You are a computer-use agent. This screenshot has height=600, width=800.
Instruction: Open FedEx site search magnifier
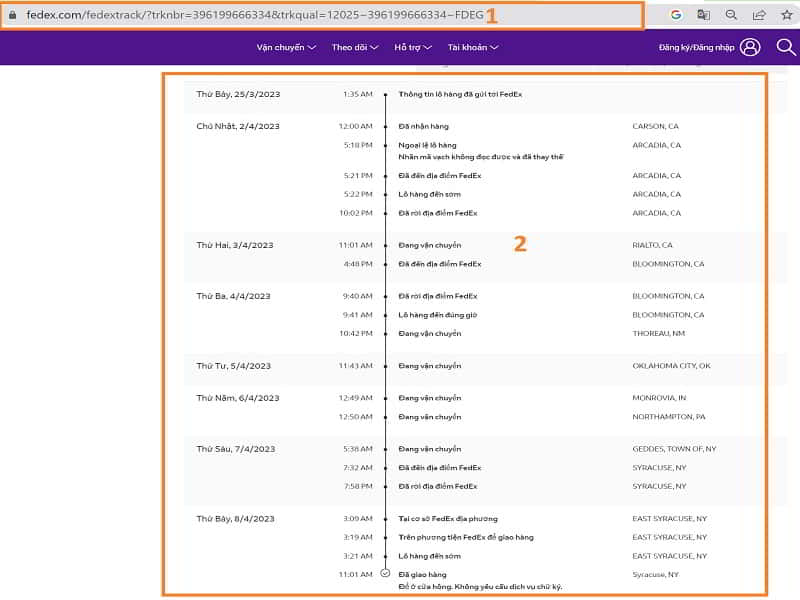(x=786, y=47)
